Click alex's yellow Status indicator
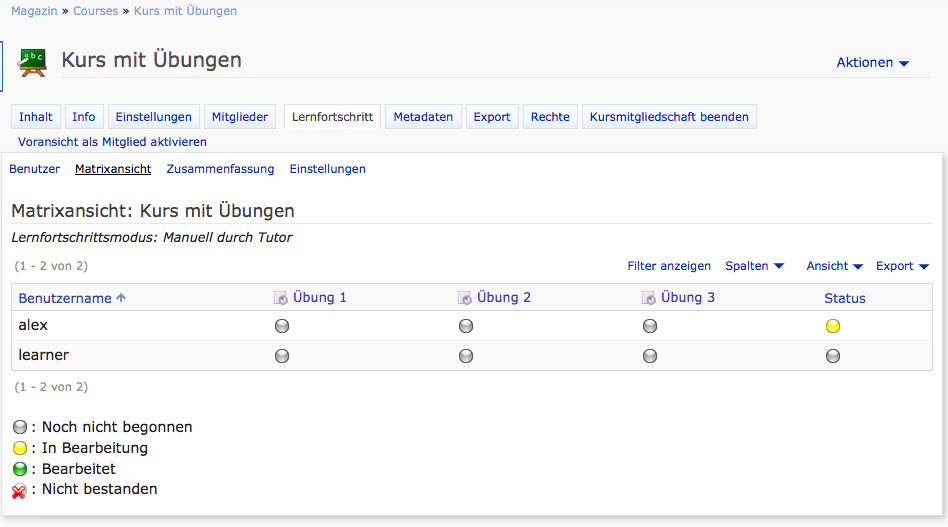The height and width of the screenshot is (527, 948). pyautogui.click(x=833, y=326)
